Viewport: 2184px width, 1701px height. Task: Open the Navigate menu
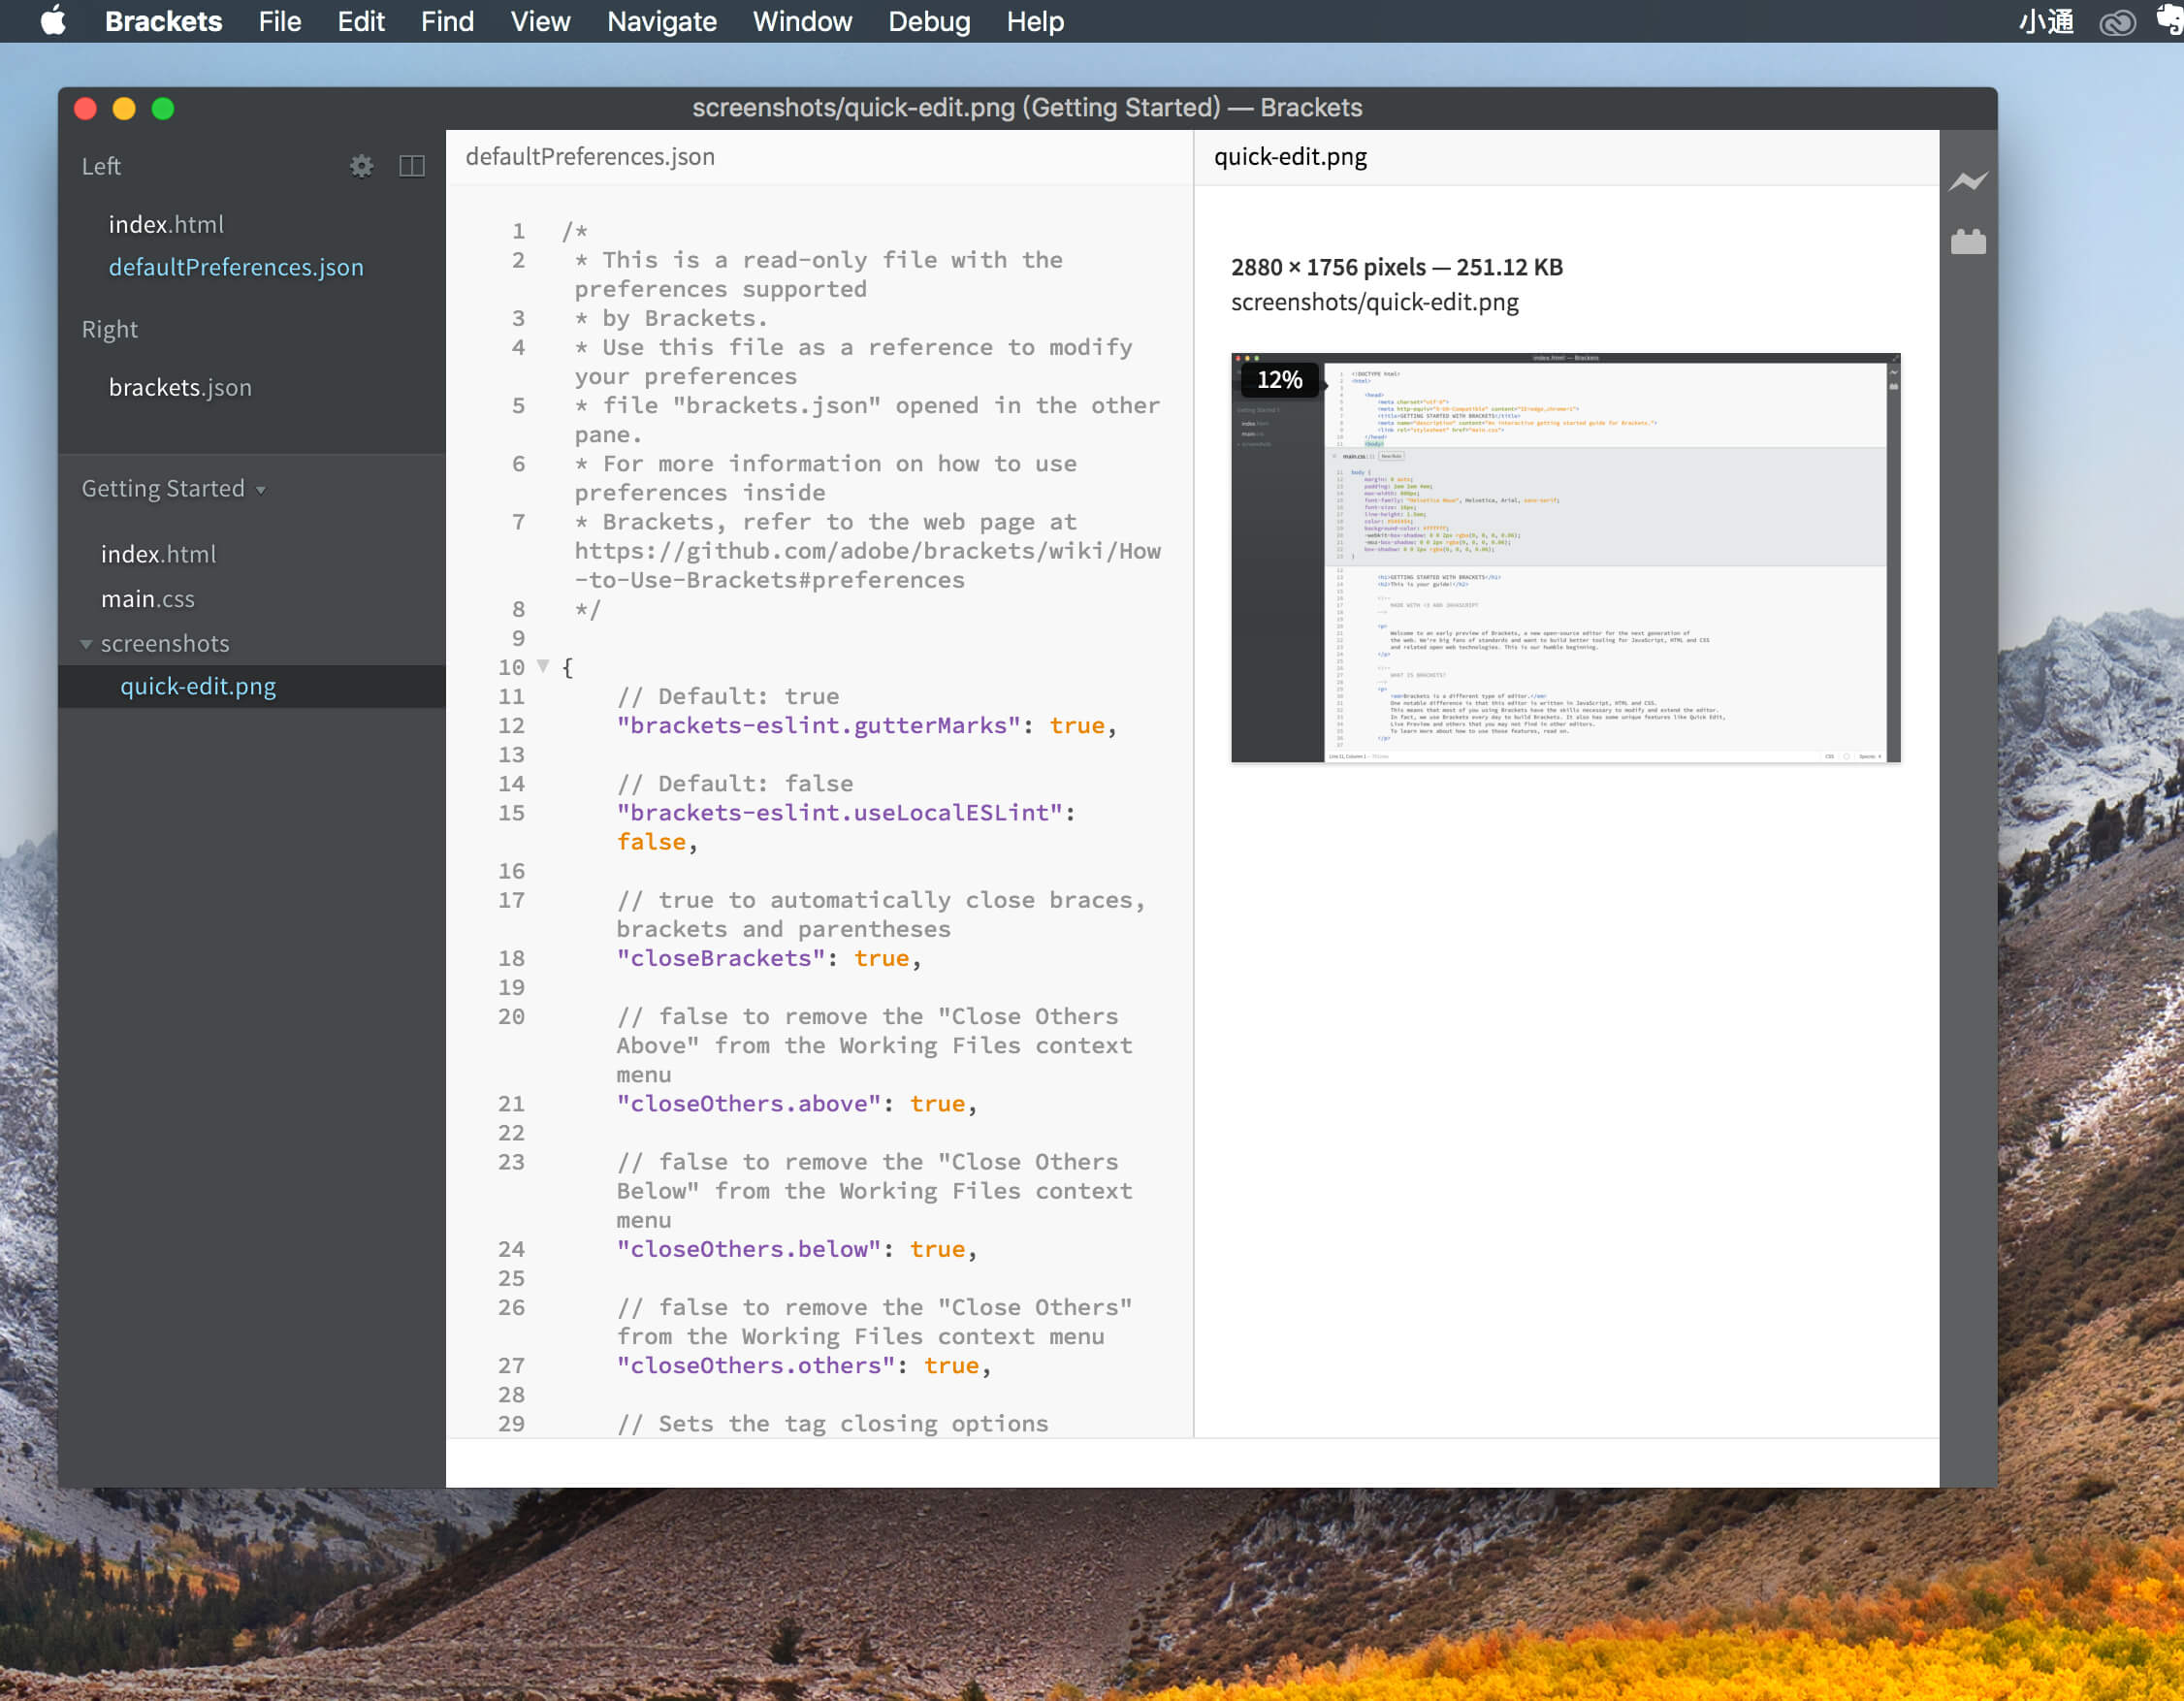tap(661, 21)
